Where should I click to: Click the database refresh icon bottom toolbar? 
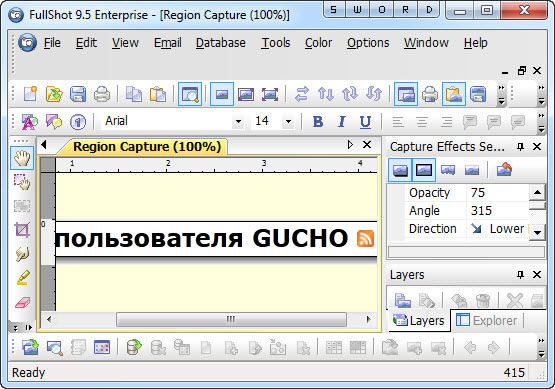(x=134, y=347)
